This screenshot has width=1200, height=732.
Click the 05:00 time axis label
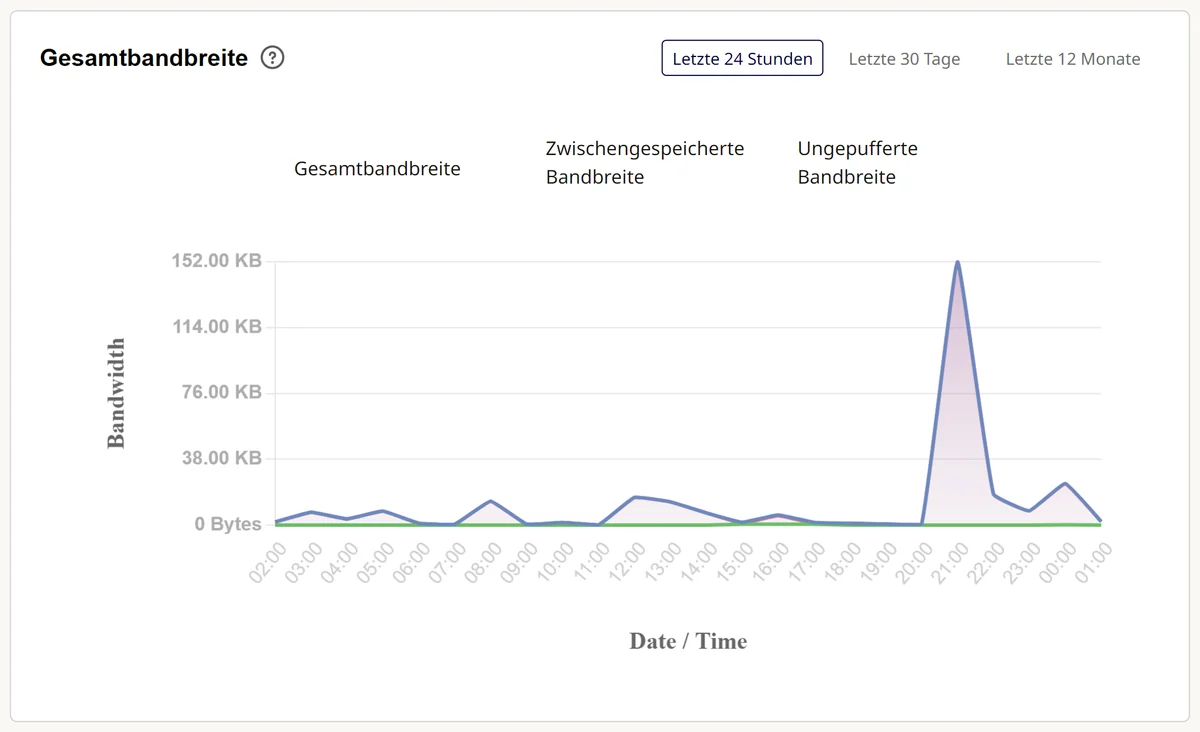pos(375,562)
